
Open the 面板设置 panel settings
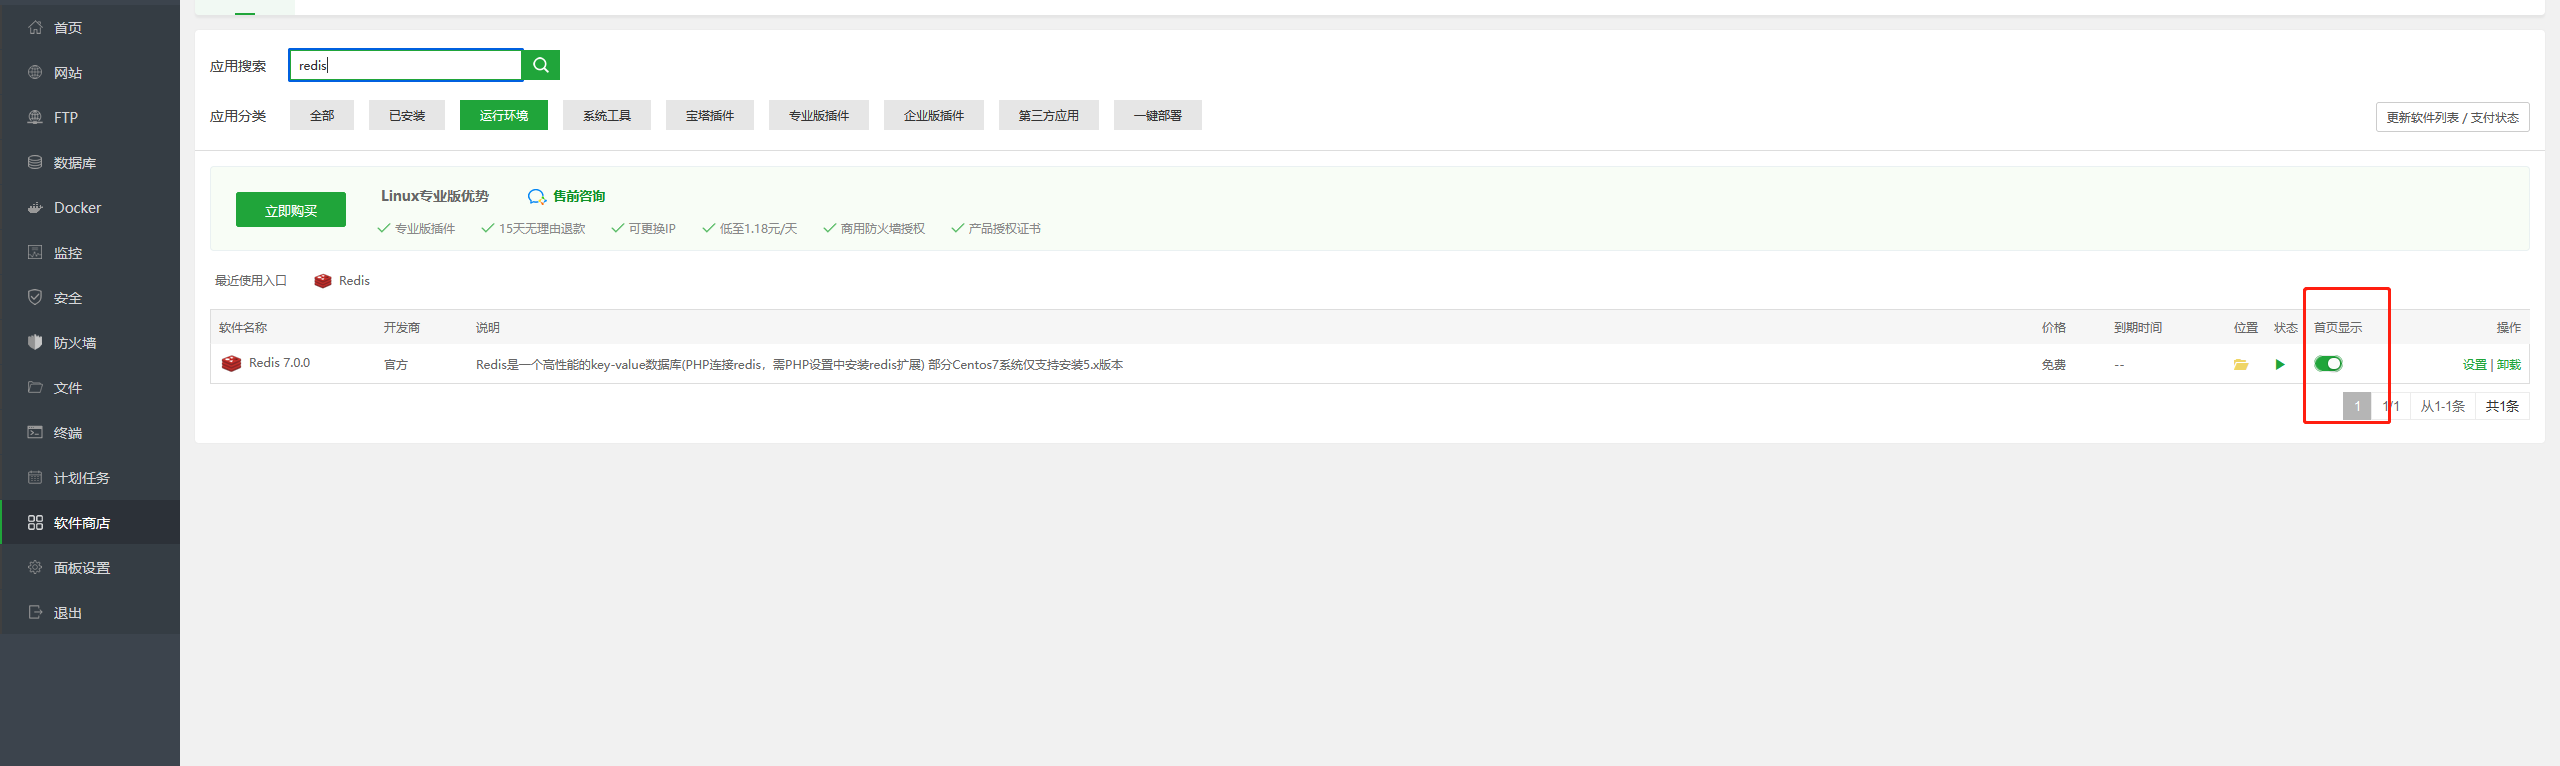(90, 568)
